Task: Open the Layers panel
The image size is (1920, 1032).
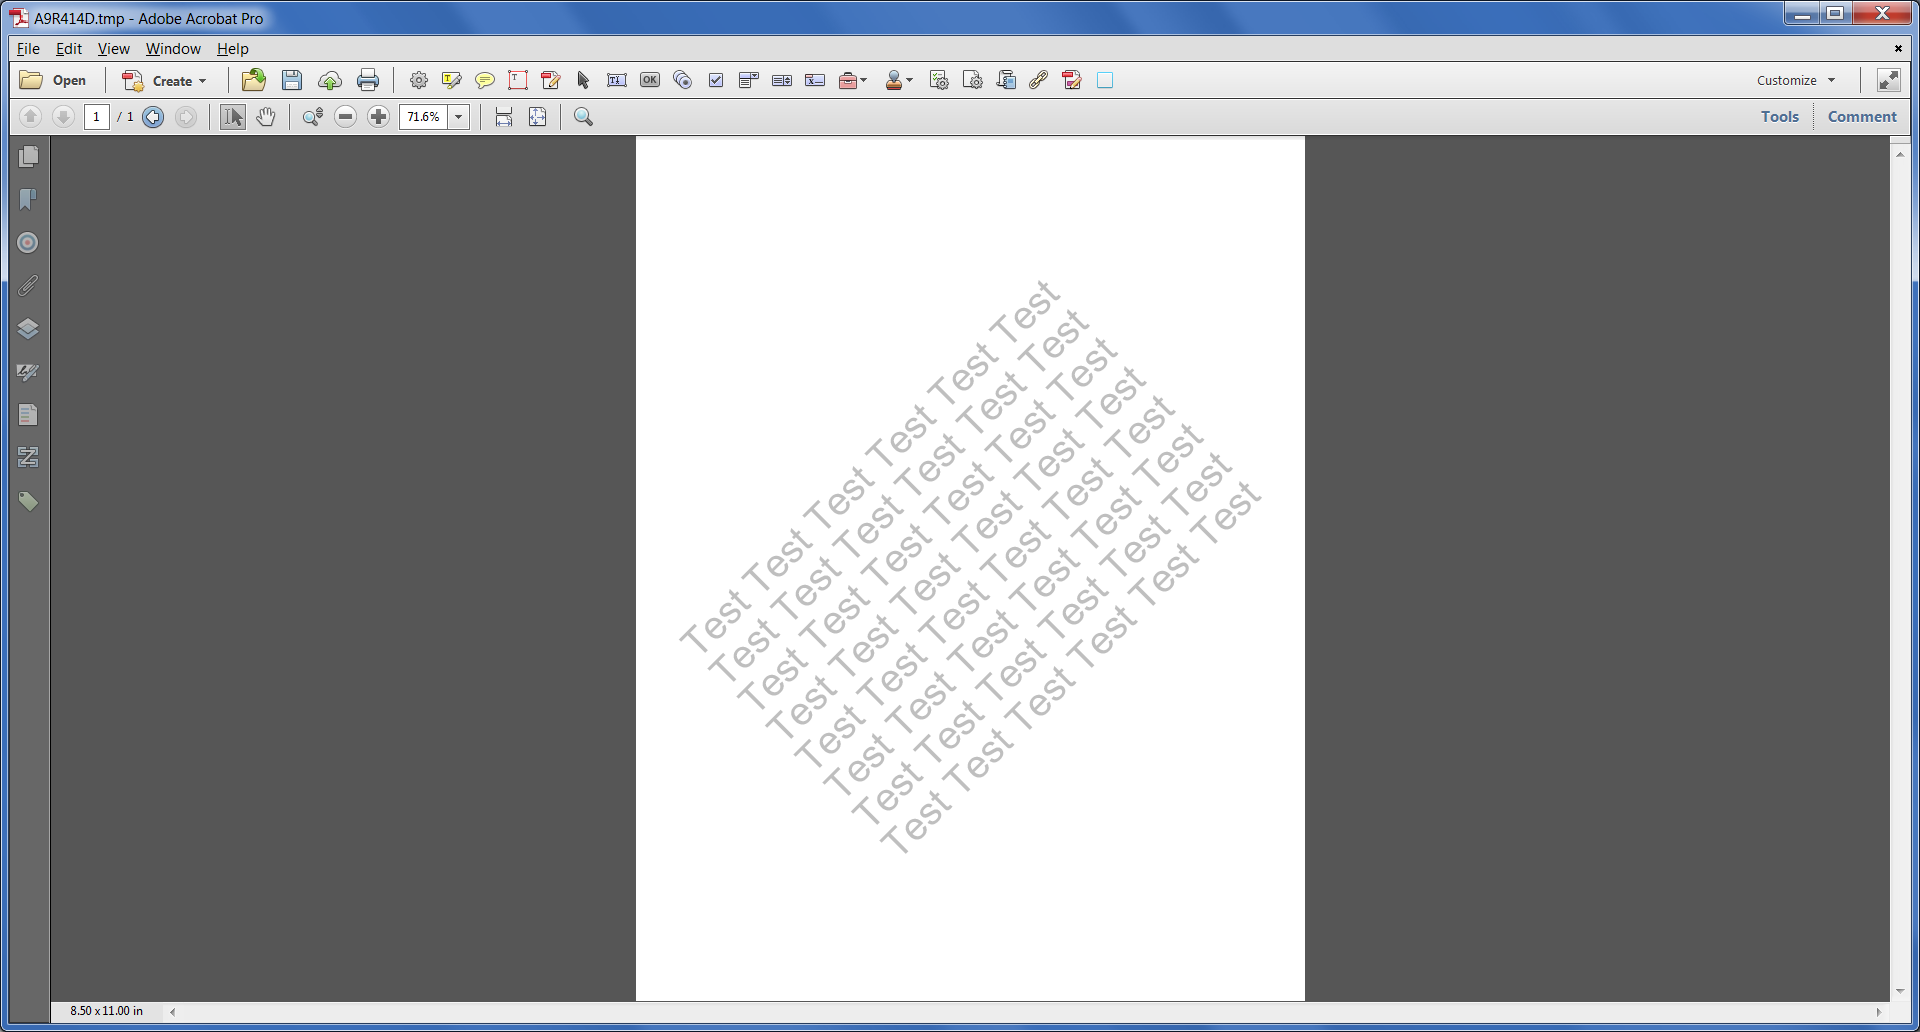Action: click(28, 329)
